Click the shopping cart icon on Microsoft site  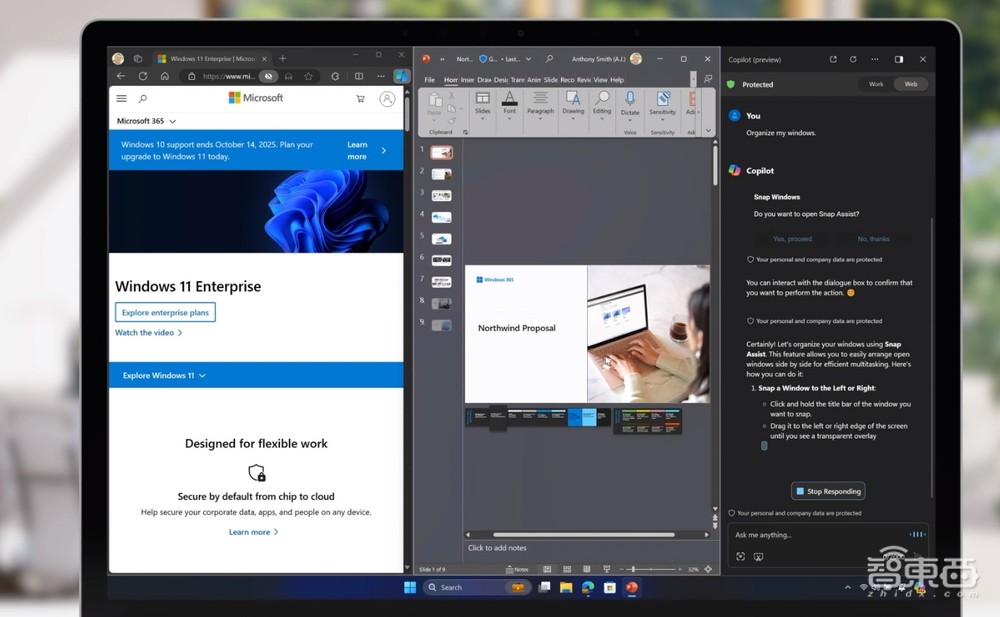(x=360, y=99)
